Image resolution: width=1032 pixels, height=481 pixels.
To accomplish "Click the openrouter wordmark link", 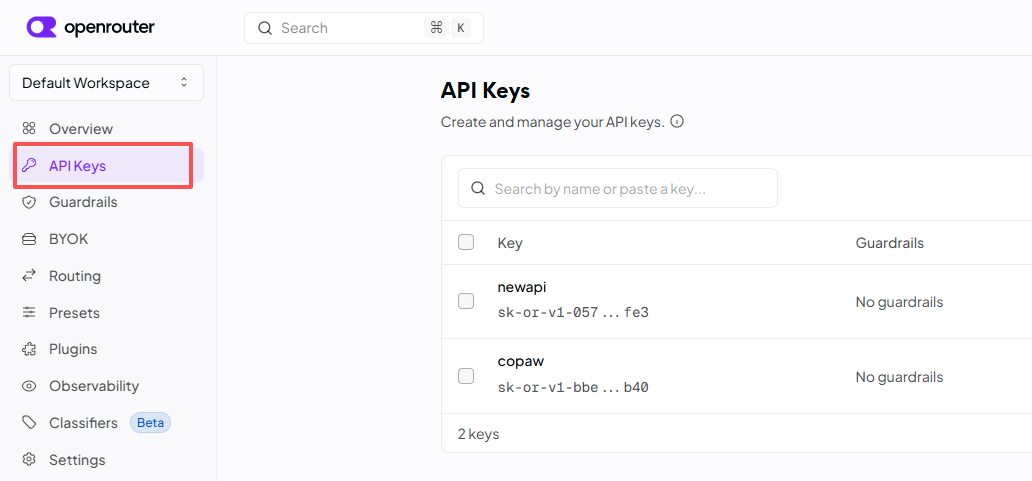I will [x=109, y=28].
